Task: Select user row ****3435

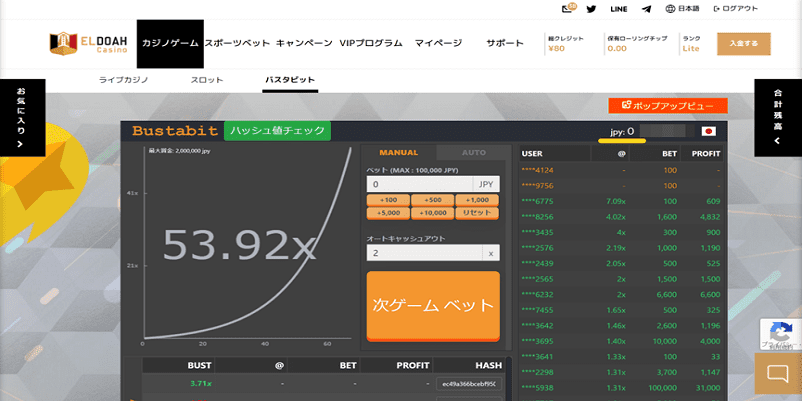Action: (621, 232)
